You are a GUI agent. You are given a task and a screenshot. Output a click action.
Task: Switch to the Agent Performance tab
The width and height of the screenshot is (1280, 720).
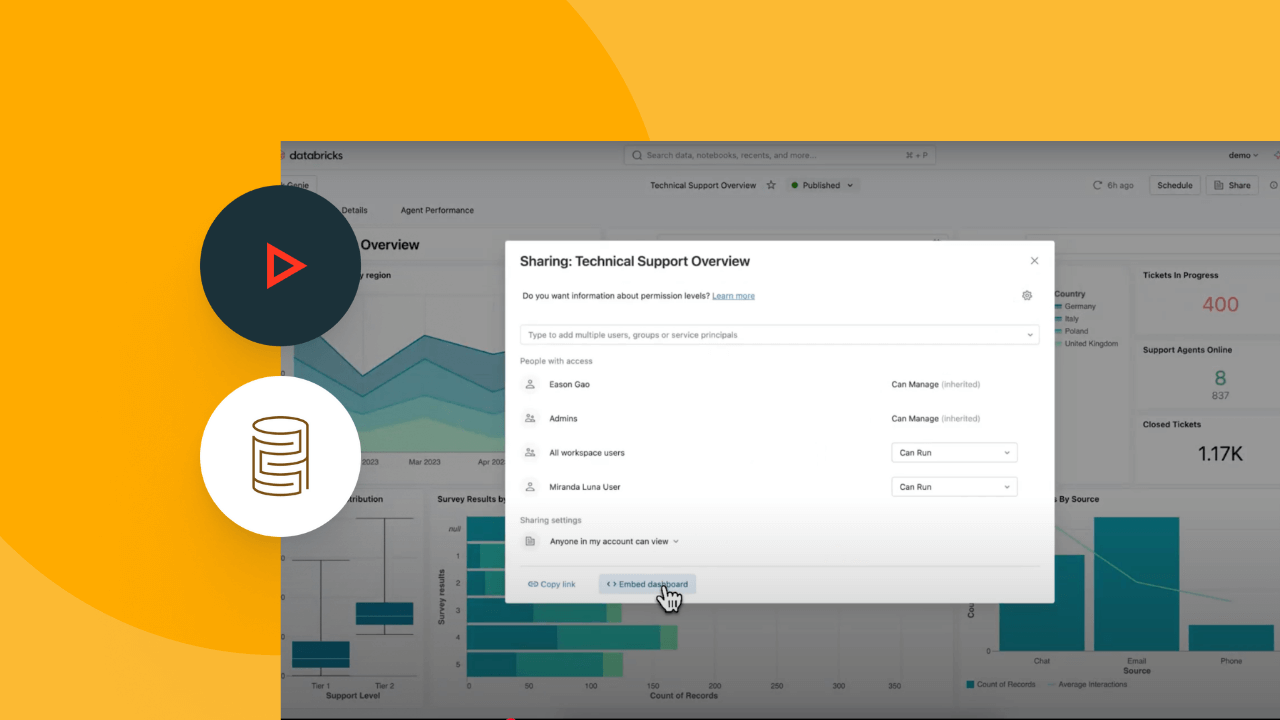coord(437,210)
